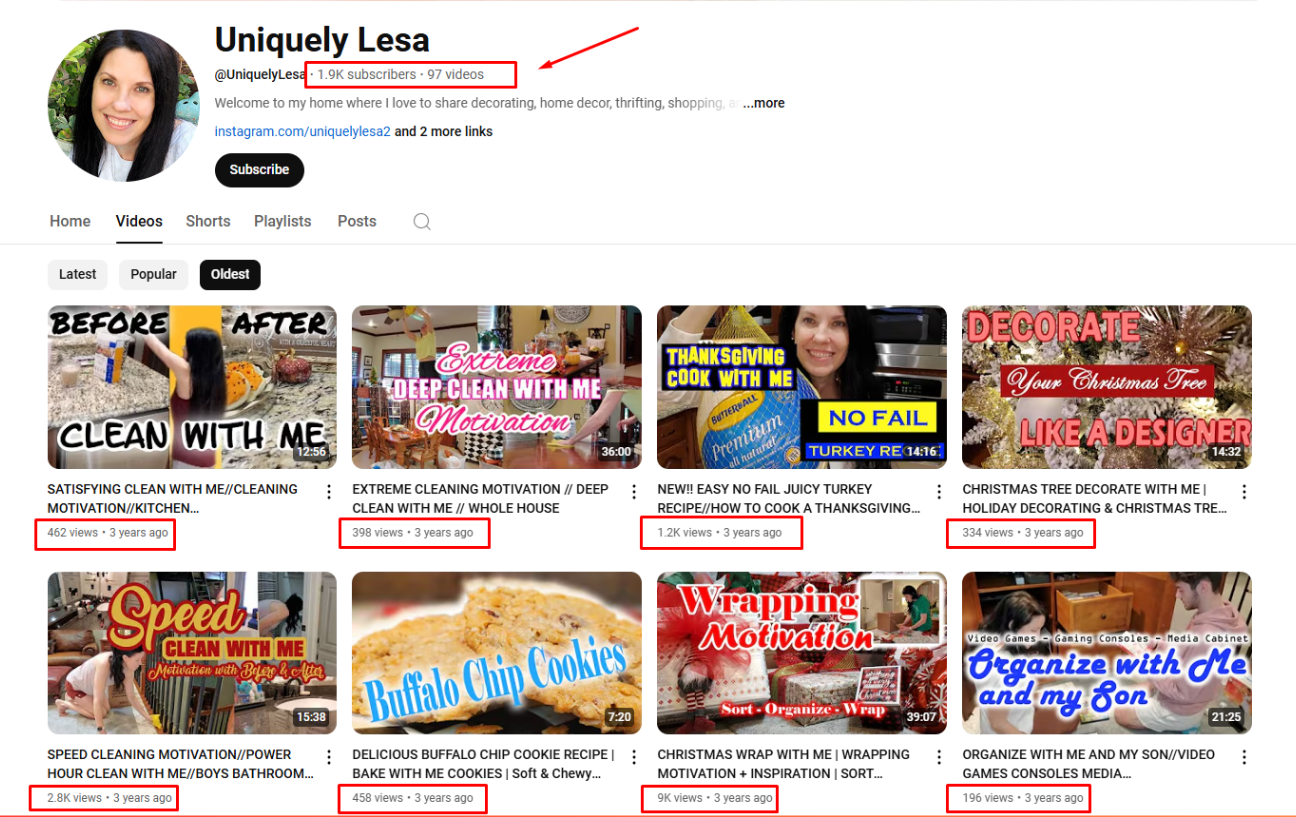Expand the channel description with ...more
The width and height of the screenshot is (1296, 817).
click(763, 103)
